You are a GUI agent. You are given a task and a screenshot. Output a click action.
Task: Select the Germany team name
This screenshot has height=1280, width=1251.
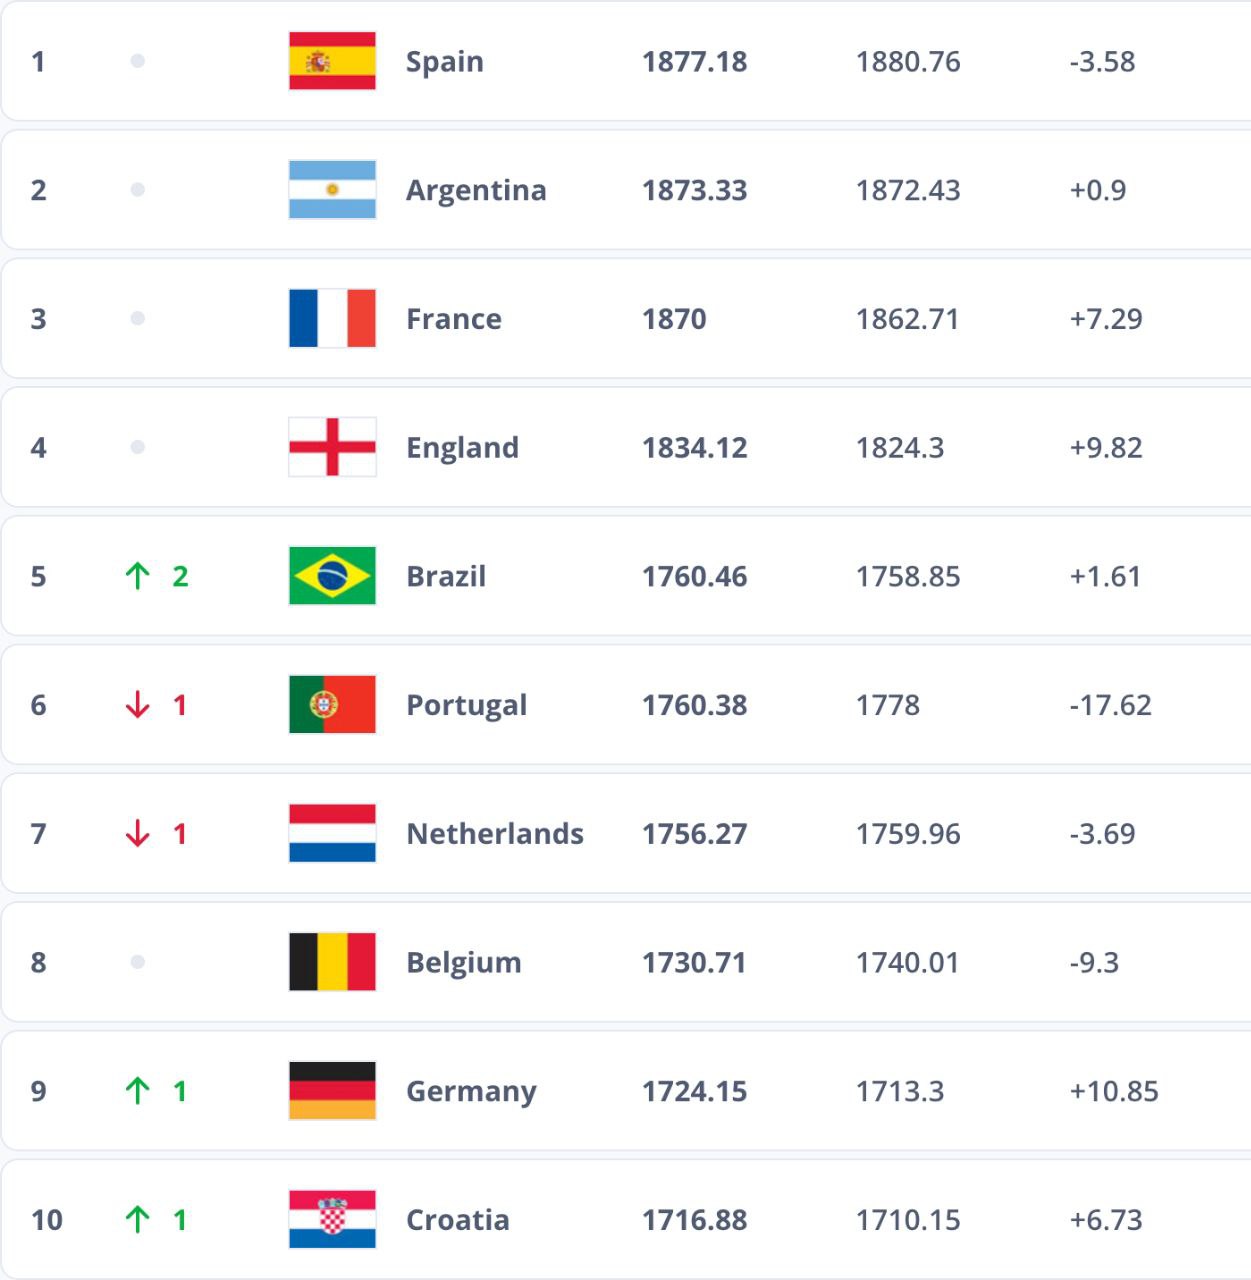point(471,1091)
